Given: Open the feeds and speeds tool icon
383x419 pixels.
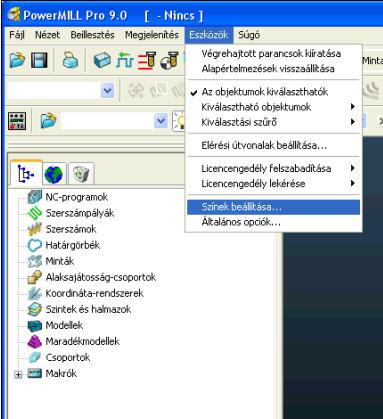Looking at the screenshot, I should pos(147,60).
